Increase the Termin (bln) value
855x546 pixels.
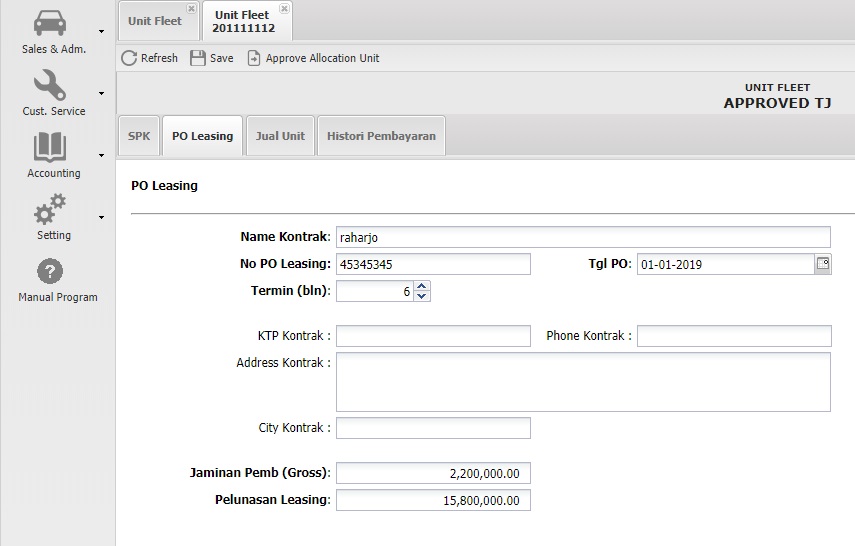pyautogui.click(x=422, y=286)
